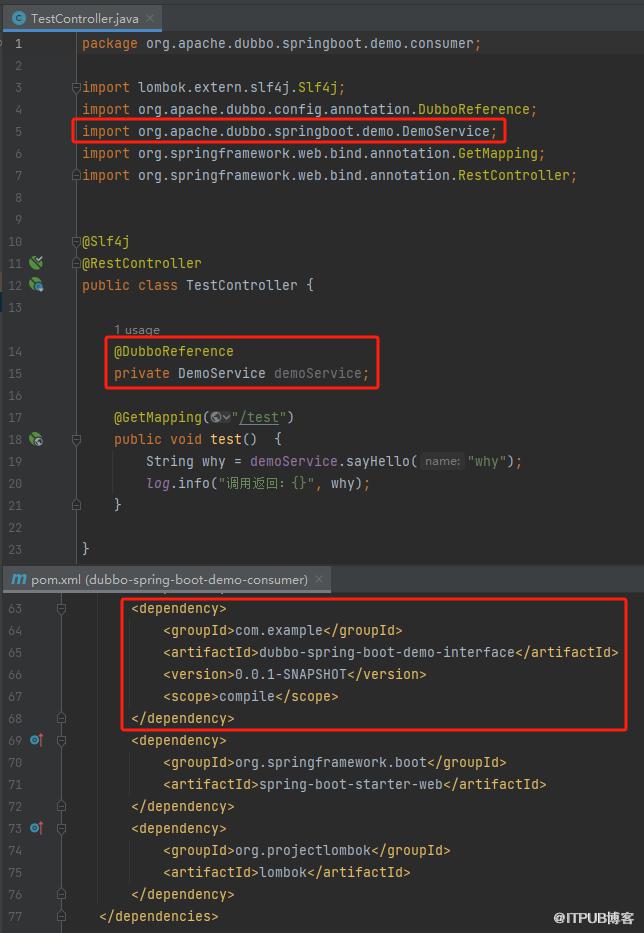This screenshot has height=933, width=644.
Task: Click the dependency gutter icon on line 73
Action: click(x=36, y=828)
